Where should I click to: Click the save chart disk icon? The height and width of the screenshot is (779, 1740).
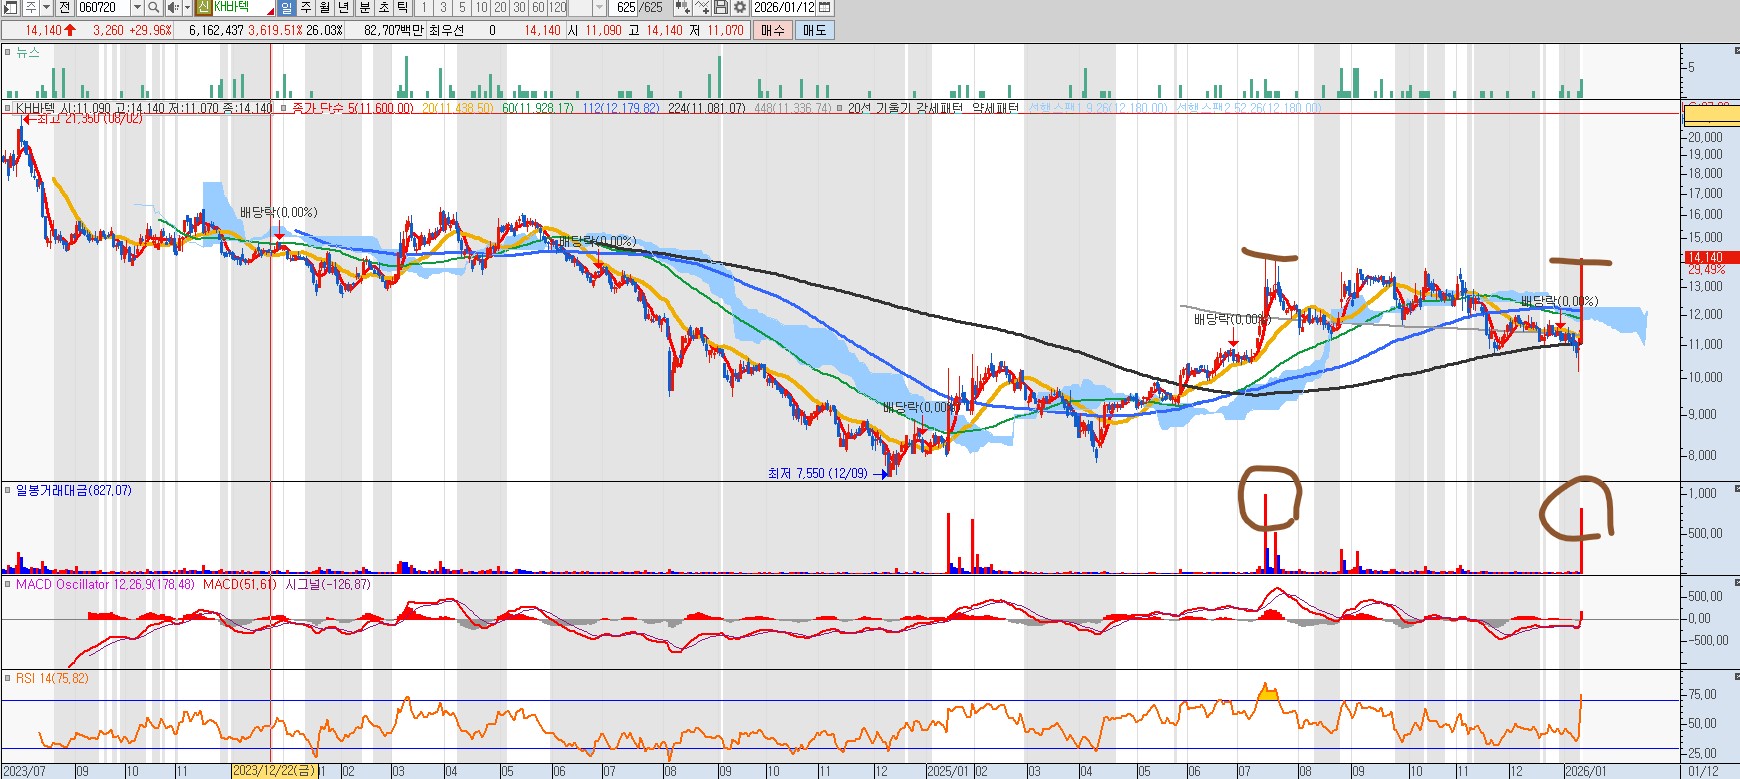coord(720,7)
